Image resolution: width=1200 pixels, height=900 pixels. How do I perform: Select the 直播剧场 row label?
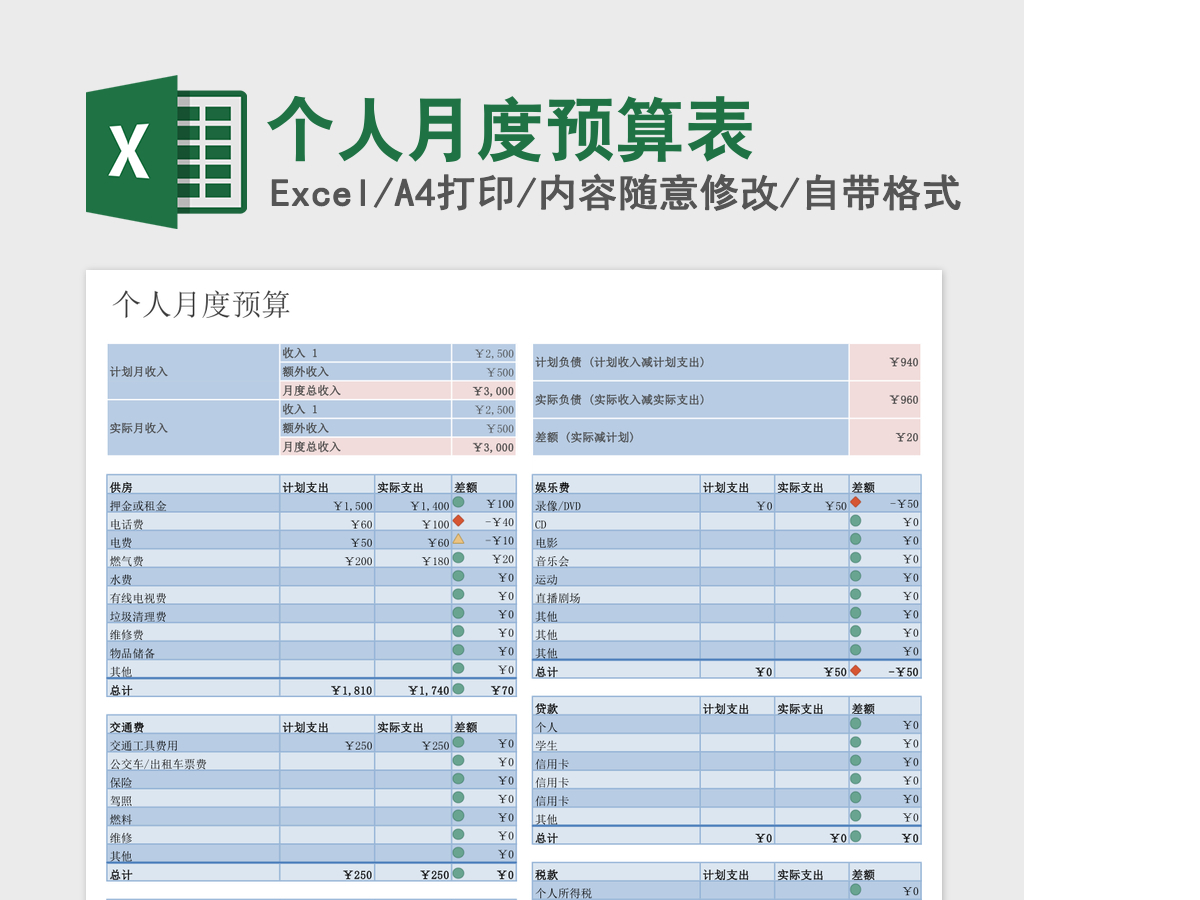(x=616, y=596)
